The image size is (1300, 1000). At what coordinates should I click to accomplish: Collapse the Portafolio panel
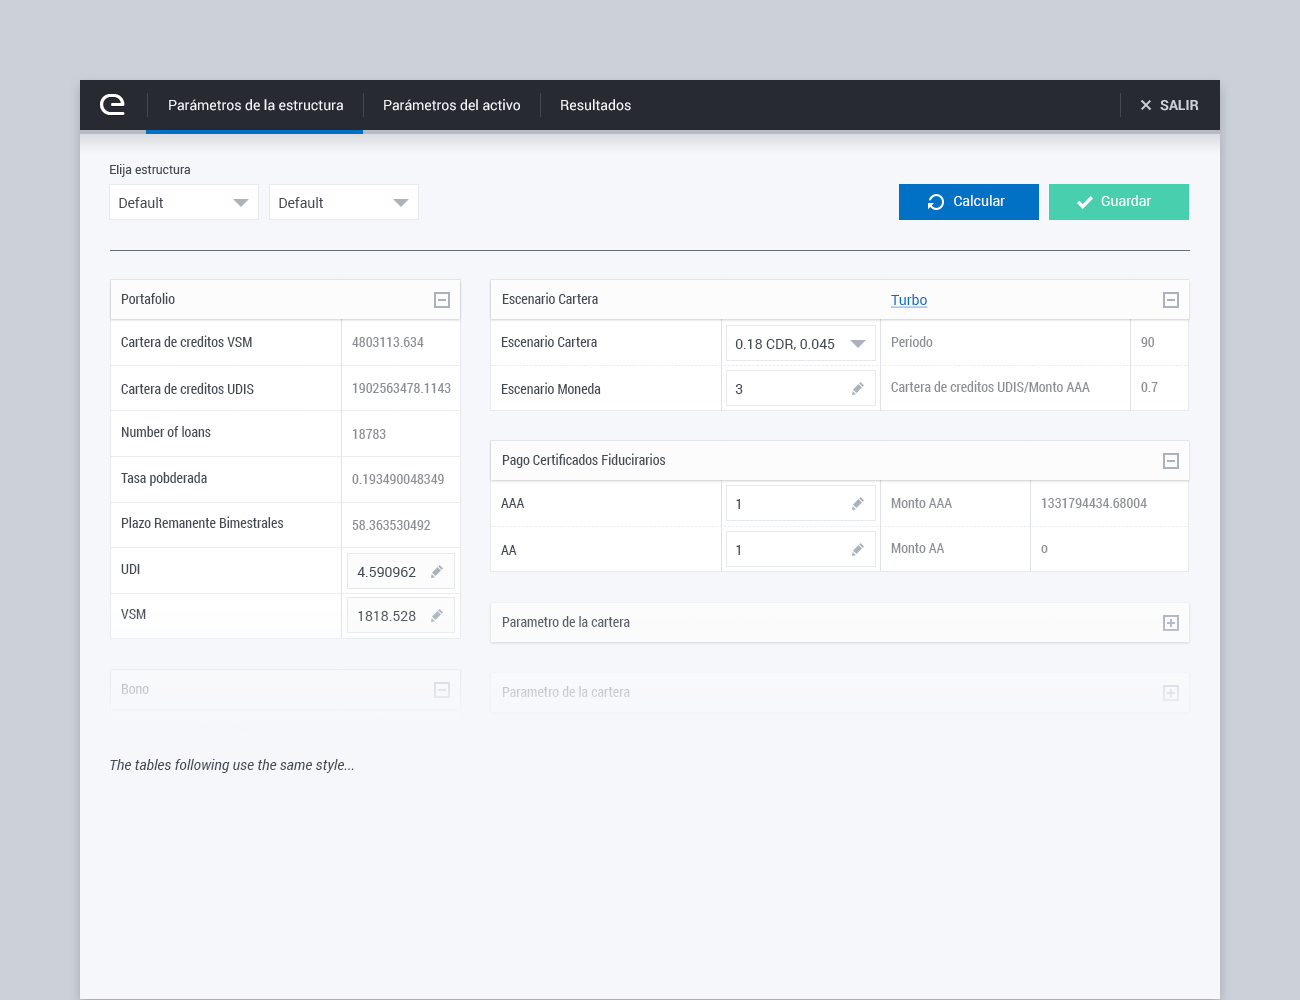pos(442,300)
